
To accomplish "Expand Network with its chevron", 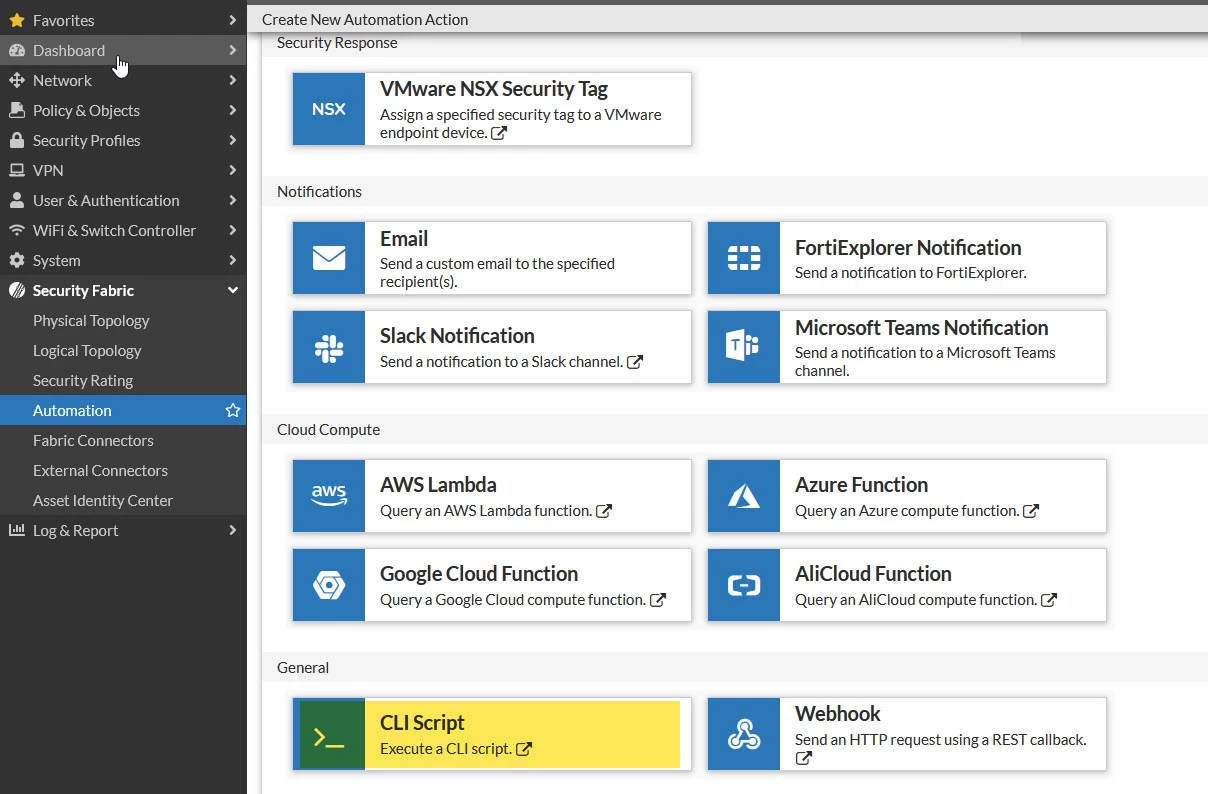I will (x=232, y=80).
